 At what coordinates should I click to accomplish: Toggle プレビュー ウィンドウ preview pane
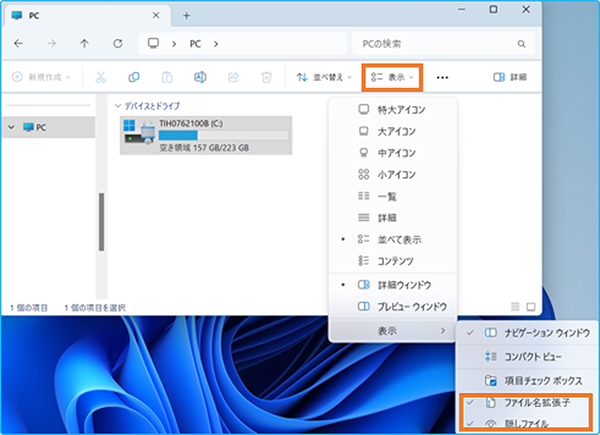(x=393, y=306)
